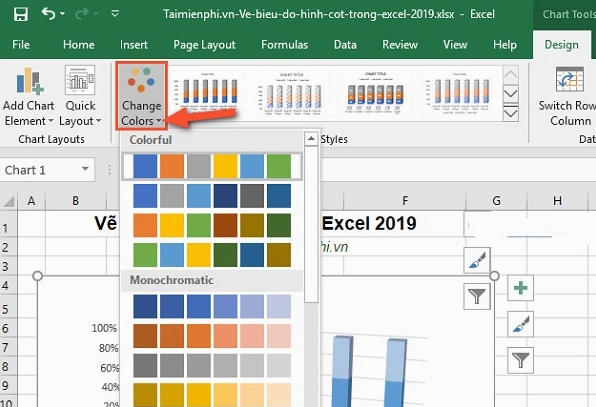Screen dimensions: 596x407
Task: Switch to the Home tab
Action: coord(79,45)
